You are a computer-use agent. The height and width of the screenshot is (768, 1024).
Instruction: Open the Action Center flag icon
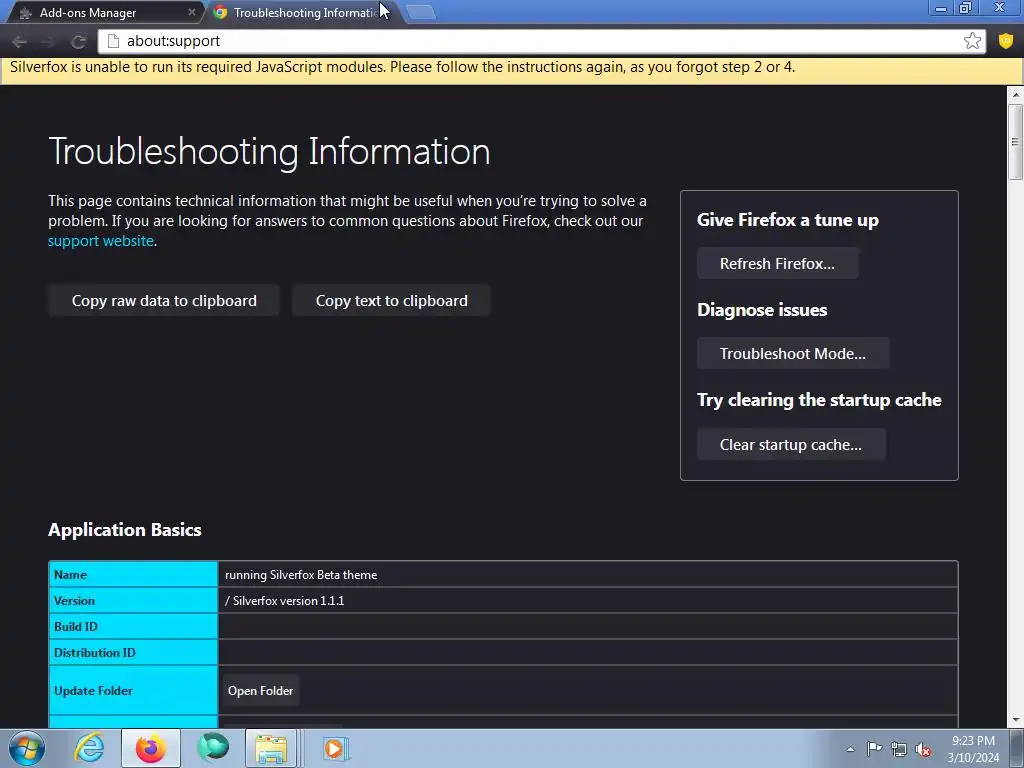(x=874, y=749)
